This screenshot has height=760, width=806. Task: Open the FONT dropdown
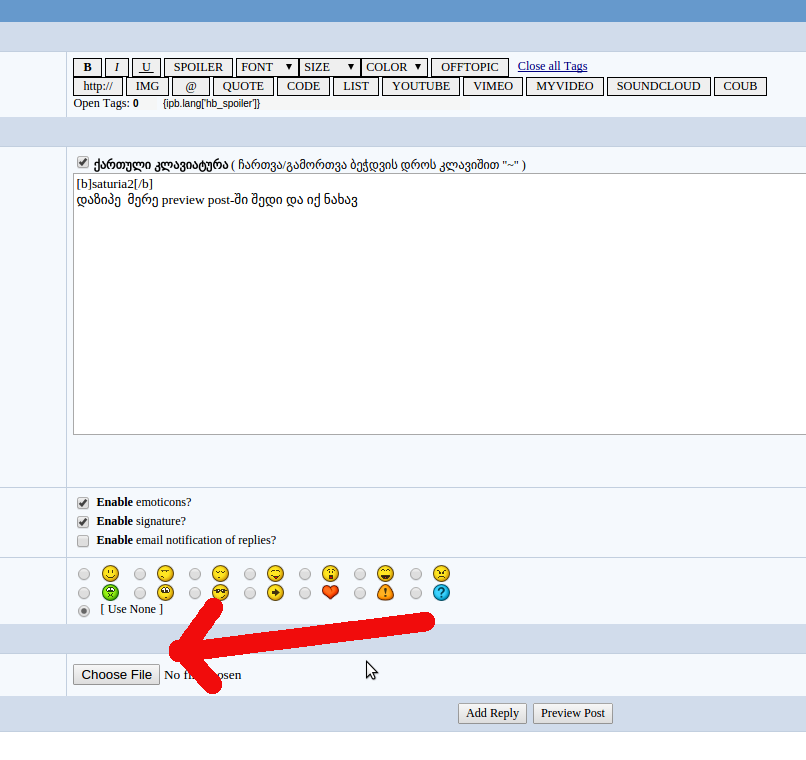pos(267,67)
